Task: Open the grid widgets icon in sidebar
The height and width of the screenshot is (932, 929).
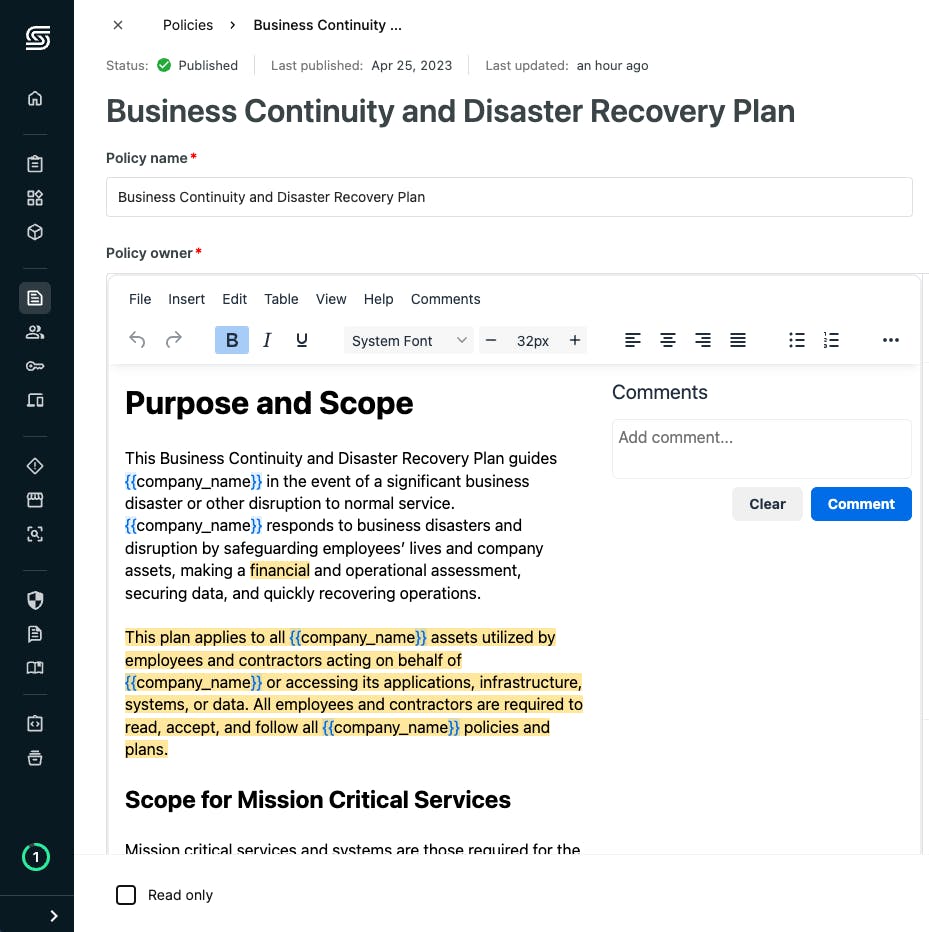Action: 35,198
